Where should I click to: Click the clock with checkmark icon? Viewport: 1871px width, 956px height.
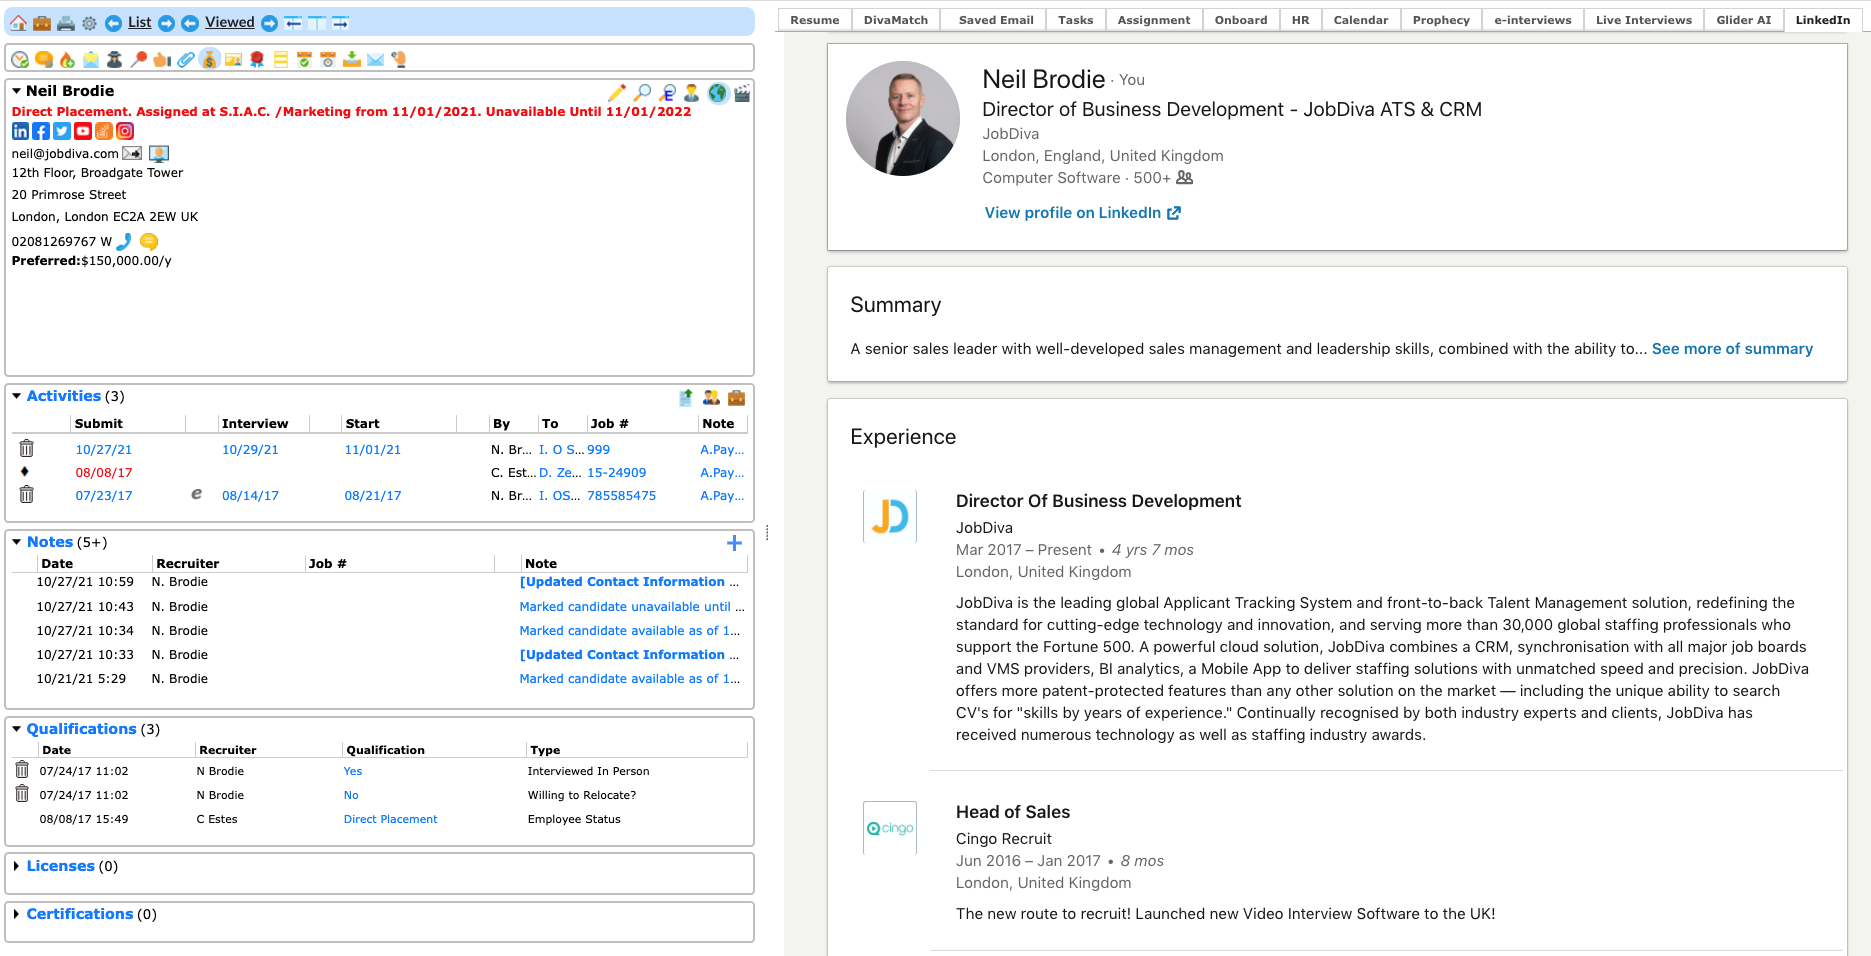click(x=19, y=60)
